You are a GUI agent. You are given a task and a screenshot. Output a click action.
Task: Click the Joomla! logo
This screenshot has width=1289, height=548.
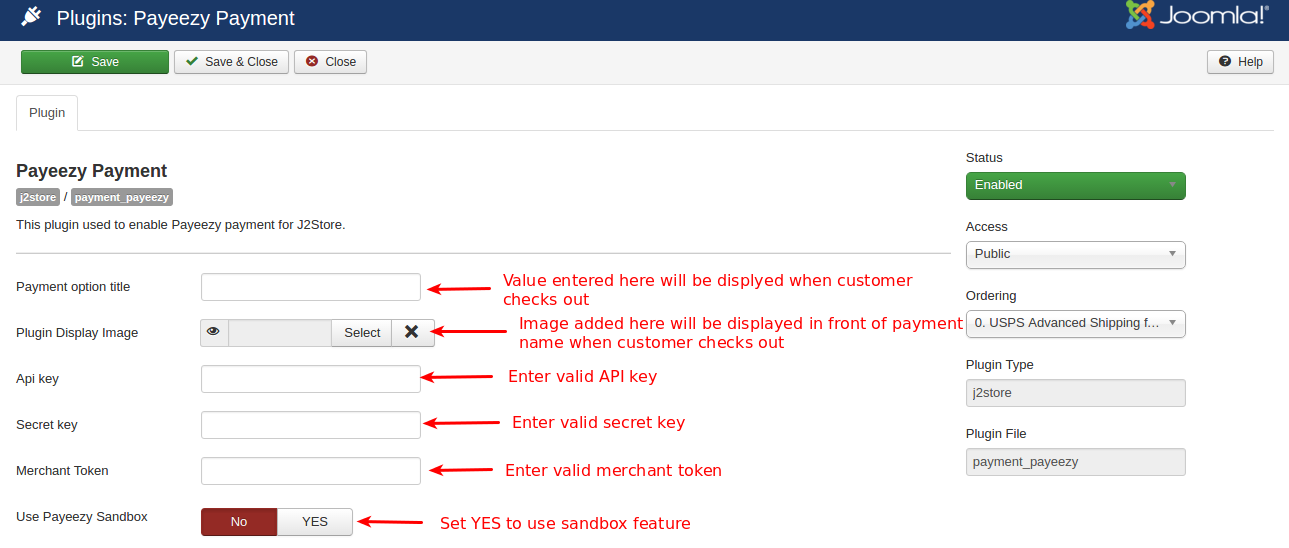(x=1196, y=15)
